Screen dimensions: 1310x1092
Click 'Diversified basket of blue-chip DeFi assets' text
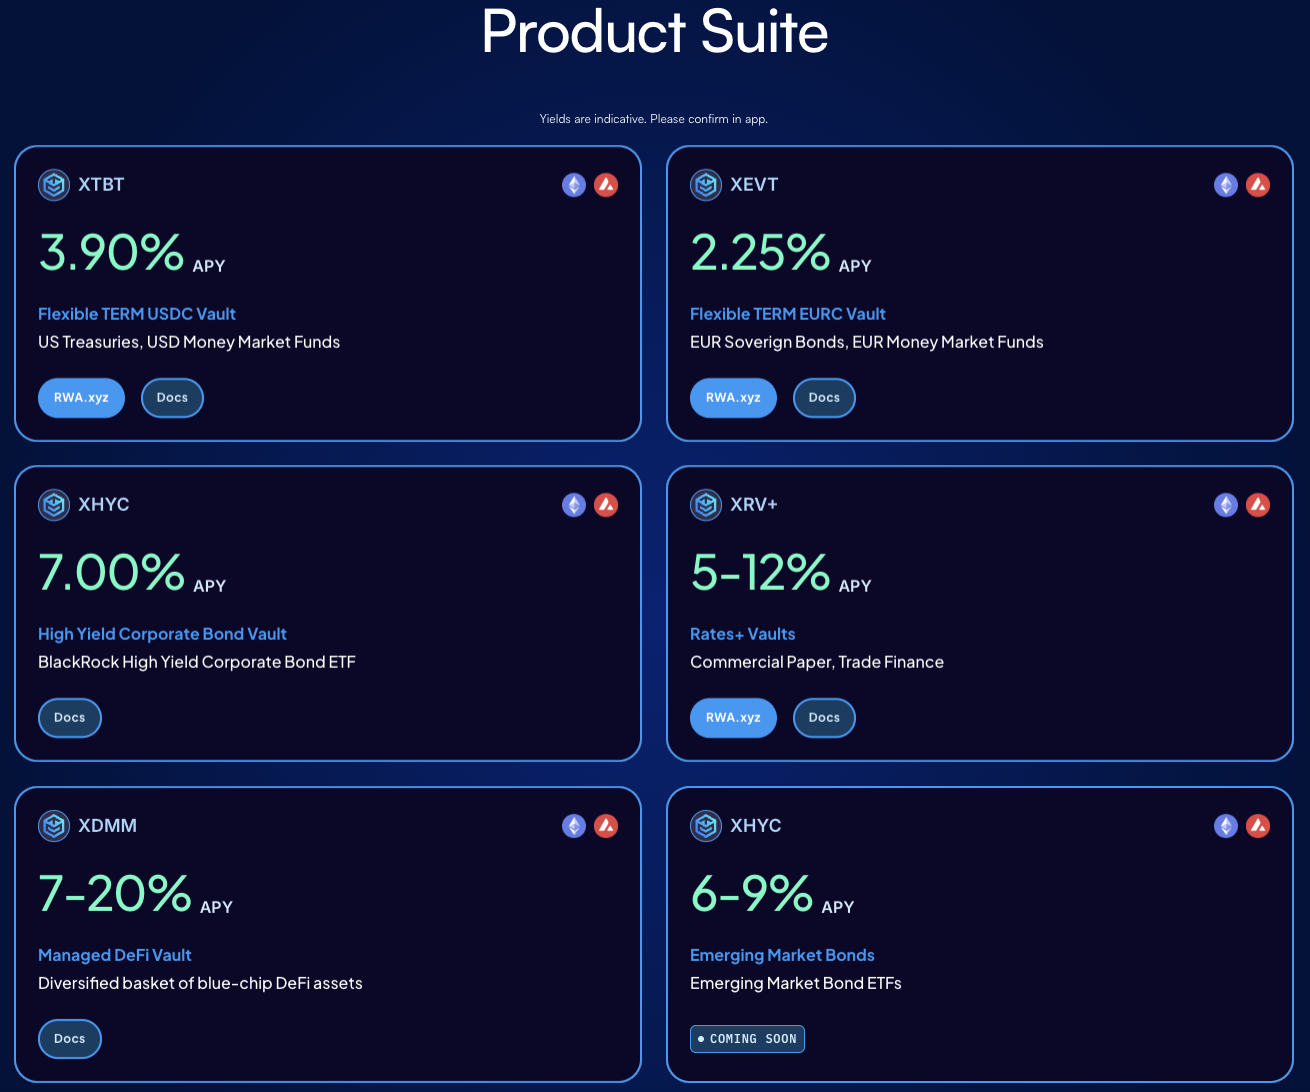pos(200,983)
